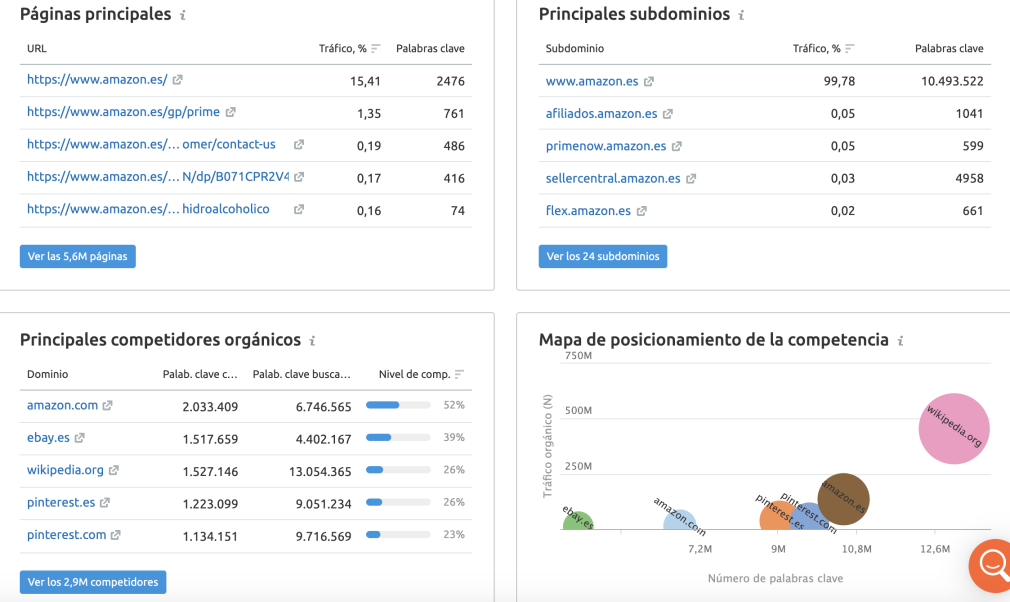
Task: Open the omer/contact-us URL link
Action: (151, 145)
